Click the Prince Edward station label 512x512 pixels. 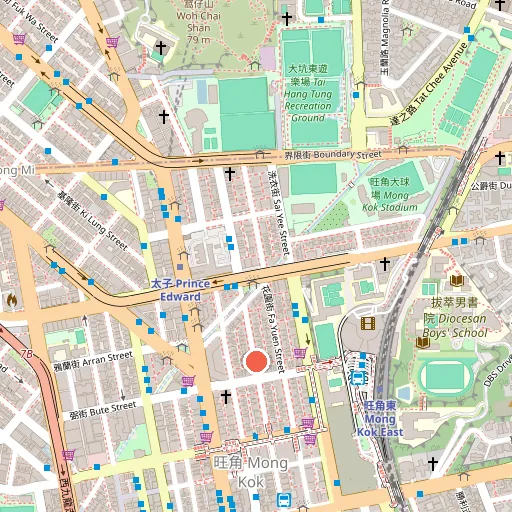[180, 290]
